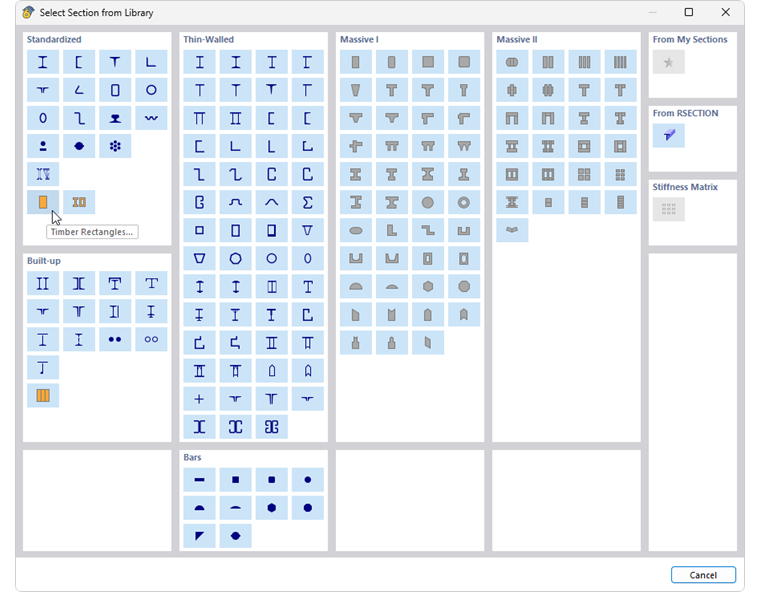Select the octagon icon in Massive I
Viewport: 760px width, 592px height.
pyautogui.click(x=464, y=287)
